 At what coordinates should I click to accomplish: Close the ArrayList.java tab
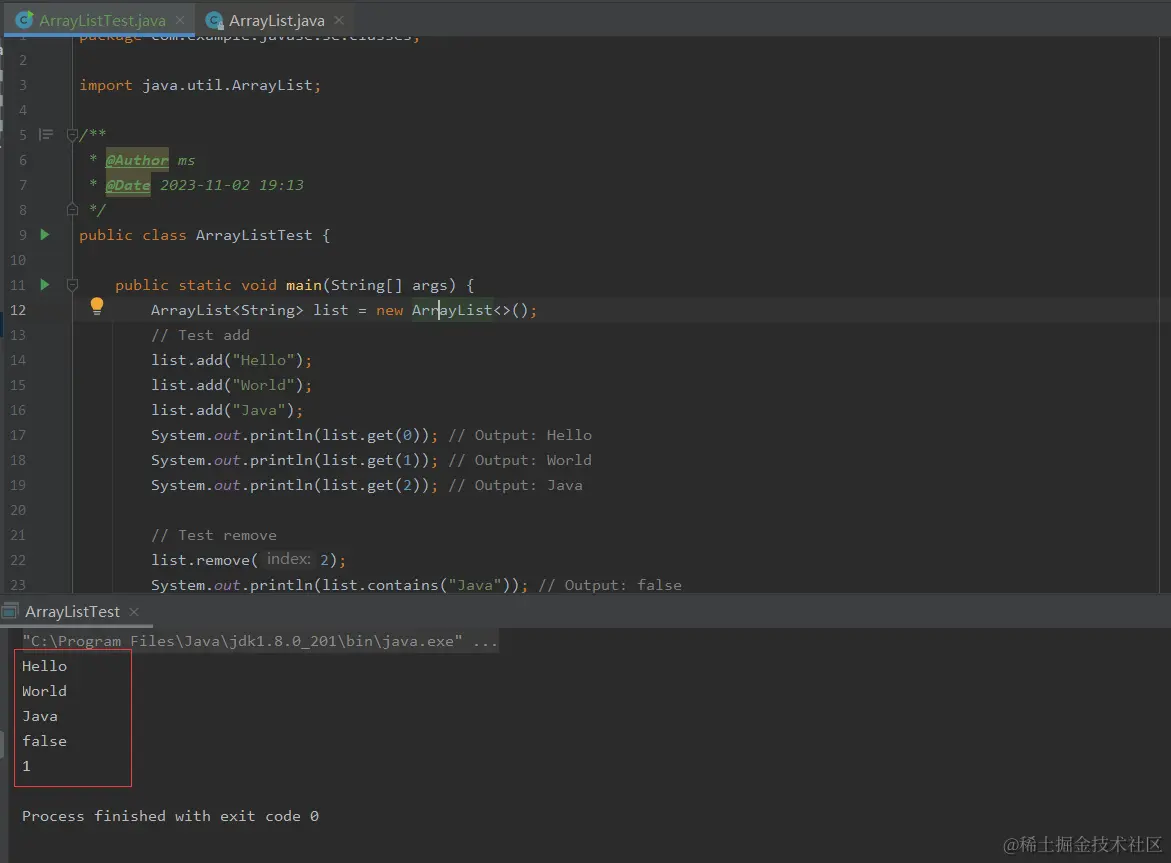click(339, 20)
